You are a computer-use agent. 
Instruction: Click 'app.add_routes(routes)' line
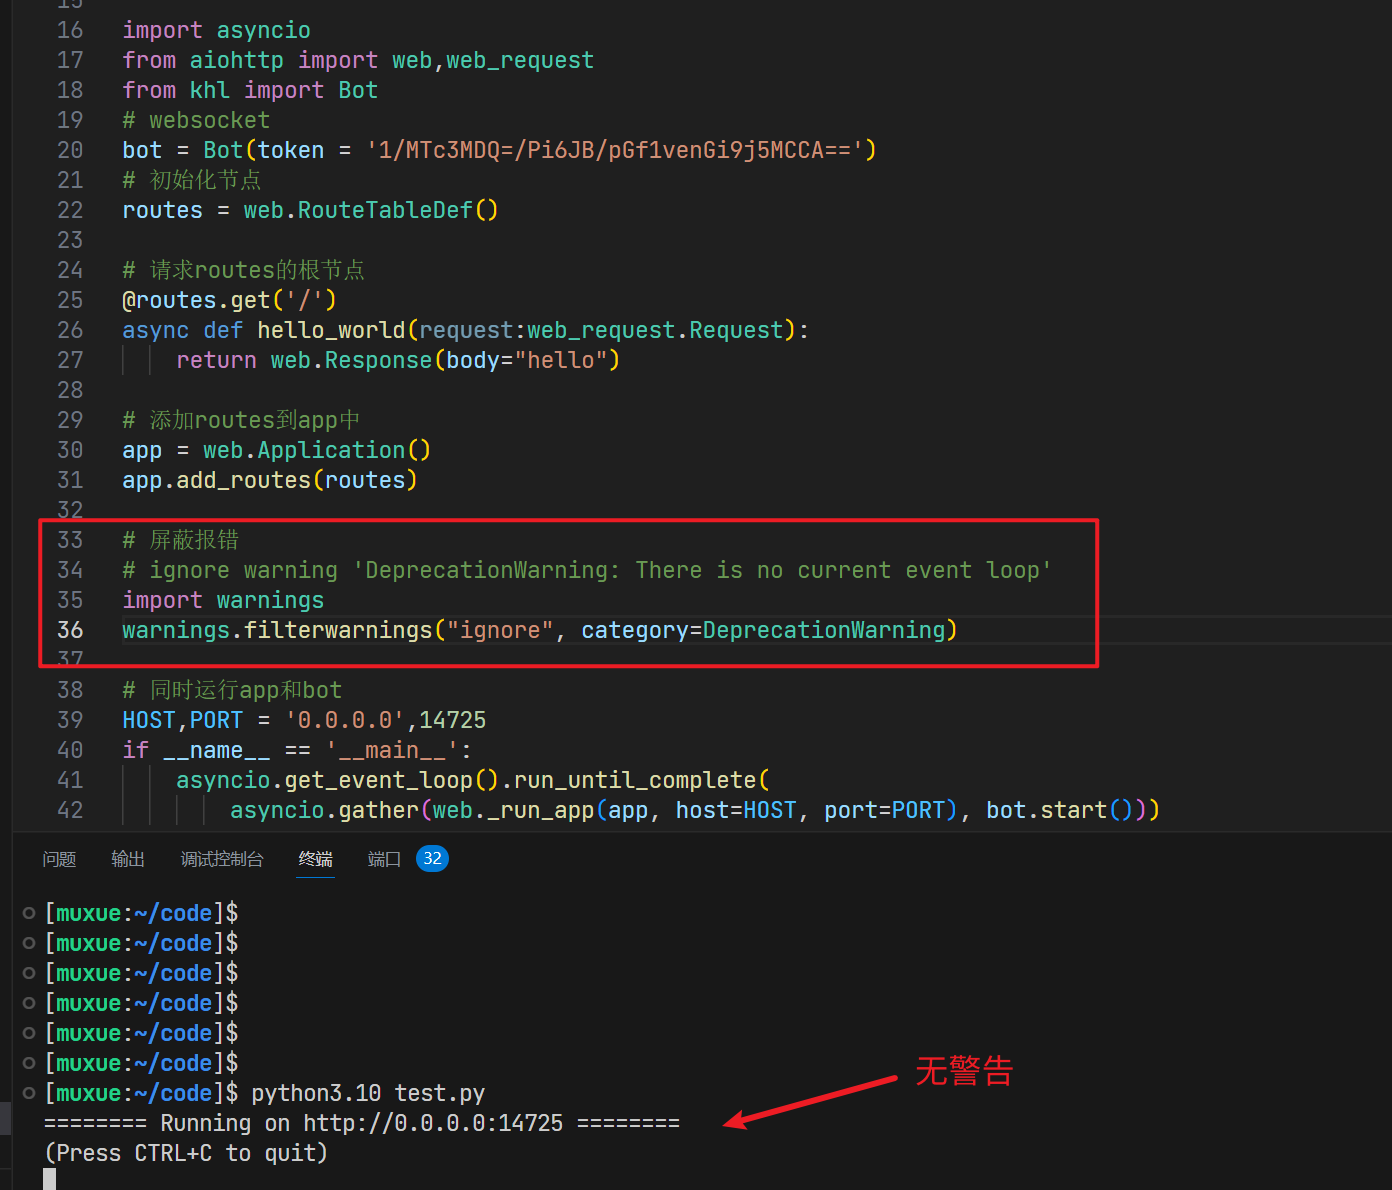point(270,480)
